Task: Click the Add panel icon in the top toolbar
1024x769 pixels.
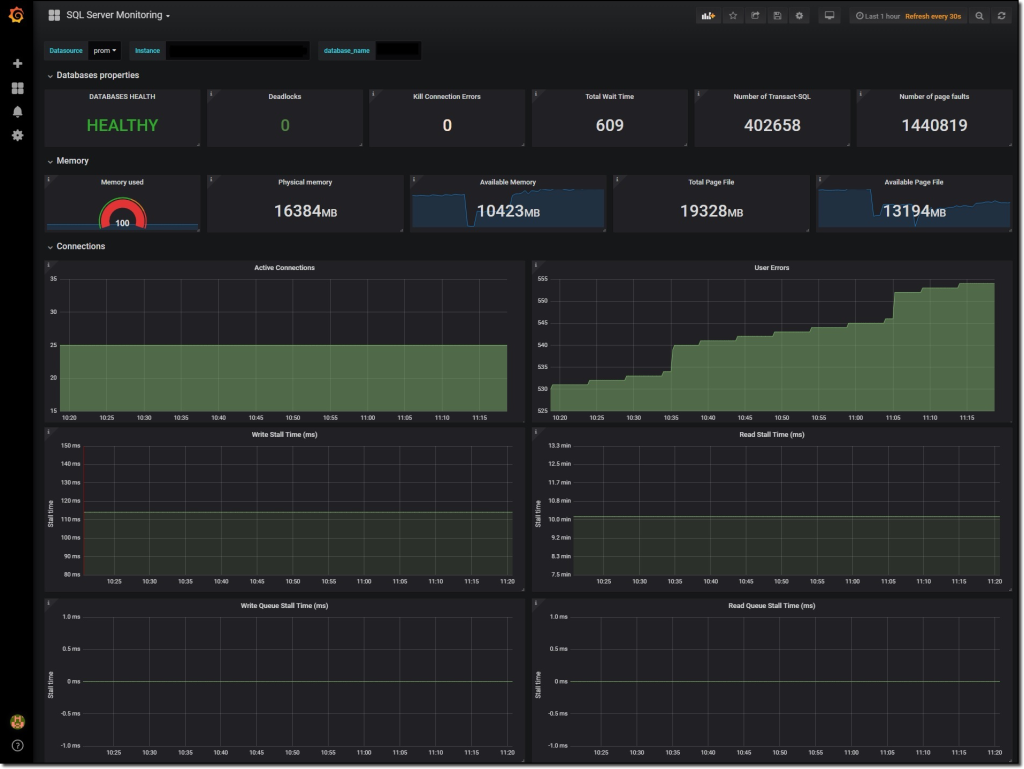Action: (708, 15)
